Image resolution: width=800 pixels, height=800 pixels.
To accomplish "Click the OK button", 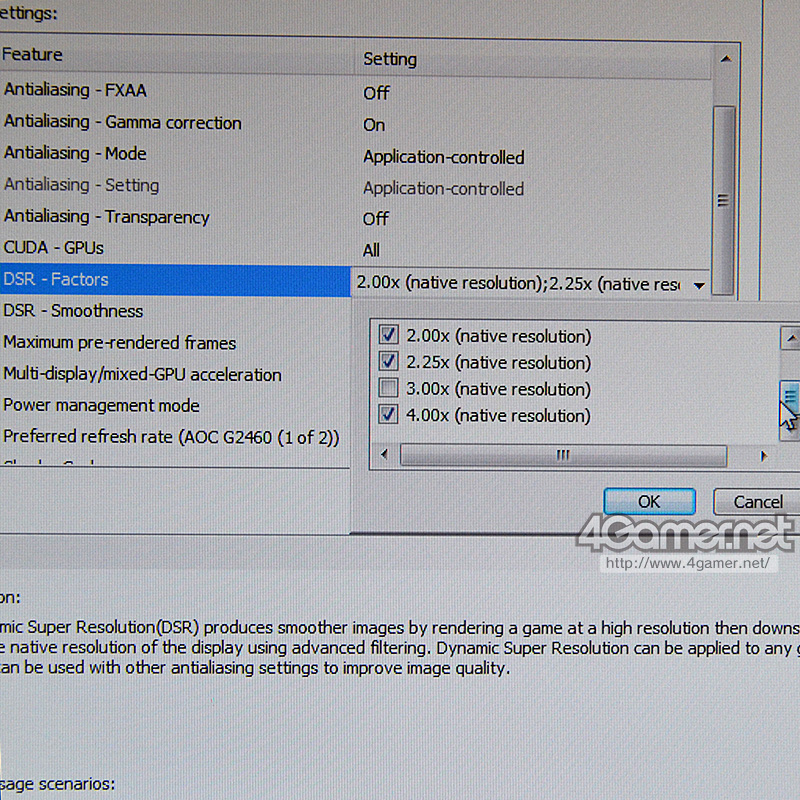I will [649, 502].
